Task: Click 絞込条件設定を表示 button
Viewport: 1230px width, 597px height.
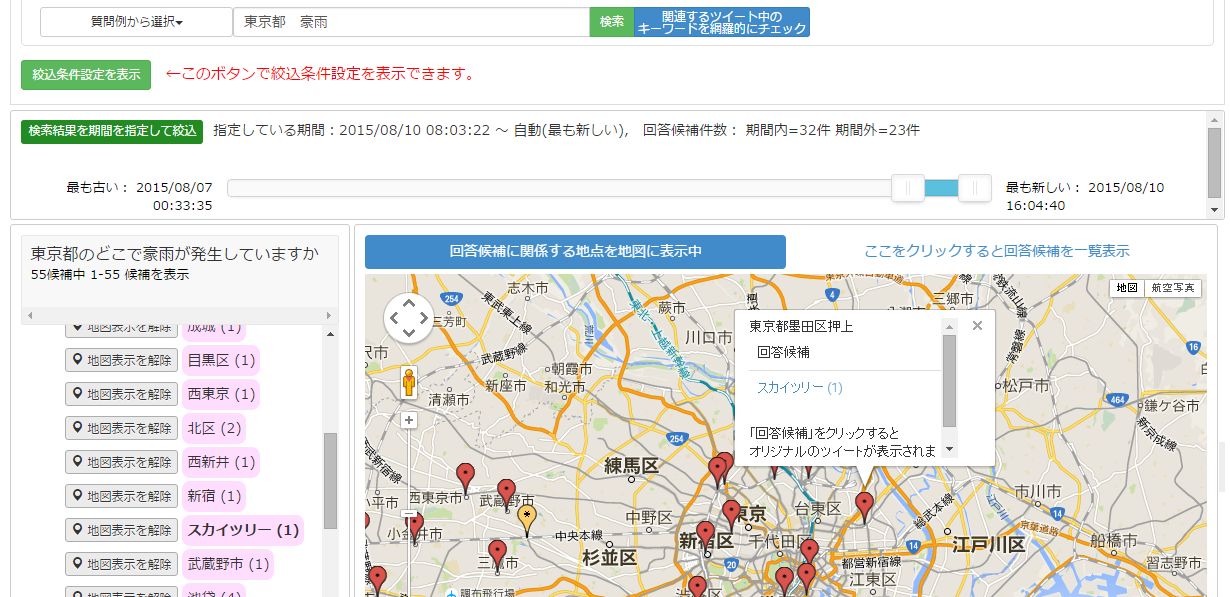Action: tap(86, 74)
